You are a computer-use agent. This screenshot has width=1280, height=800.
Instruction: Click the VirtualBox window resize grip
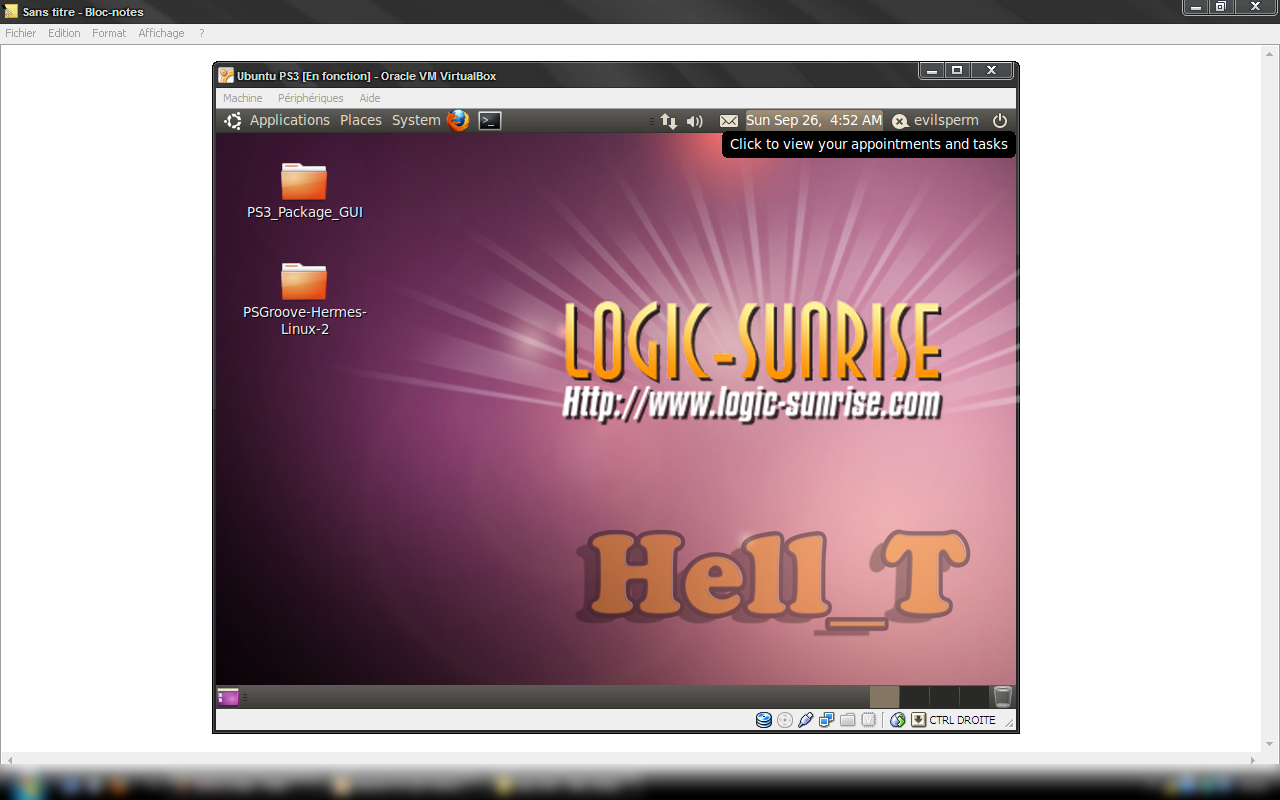(1009, 723)
